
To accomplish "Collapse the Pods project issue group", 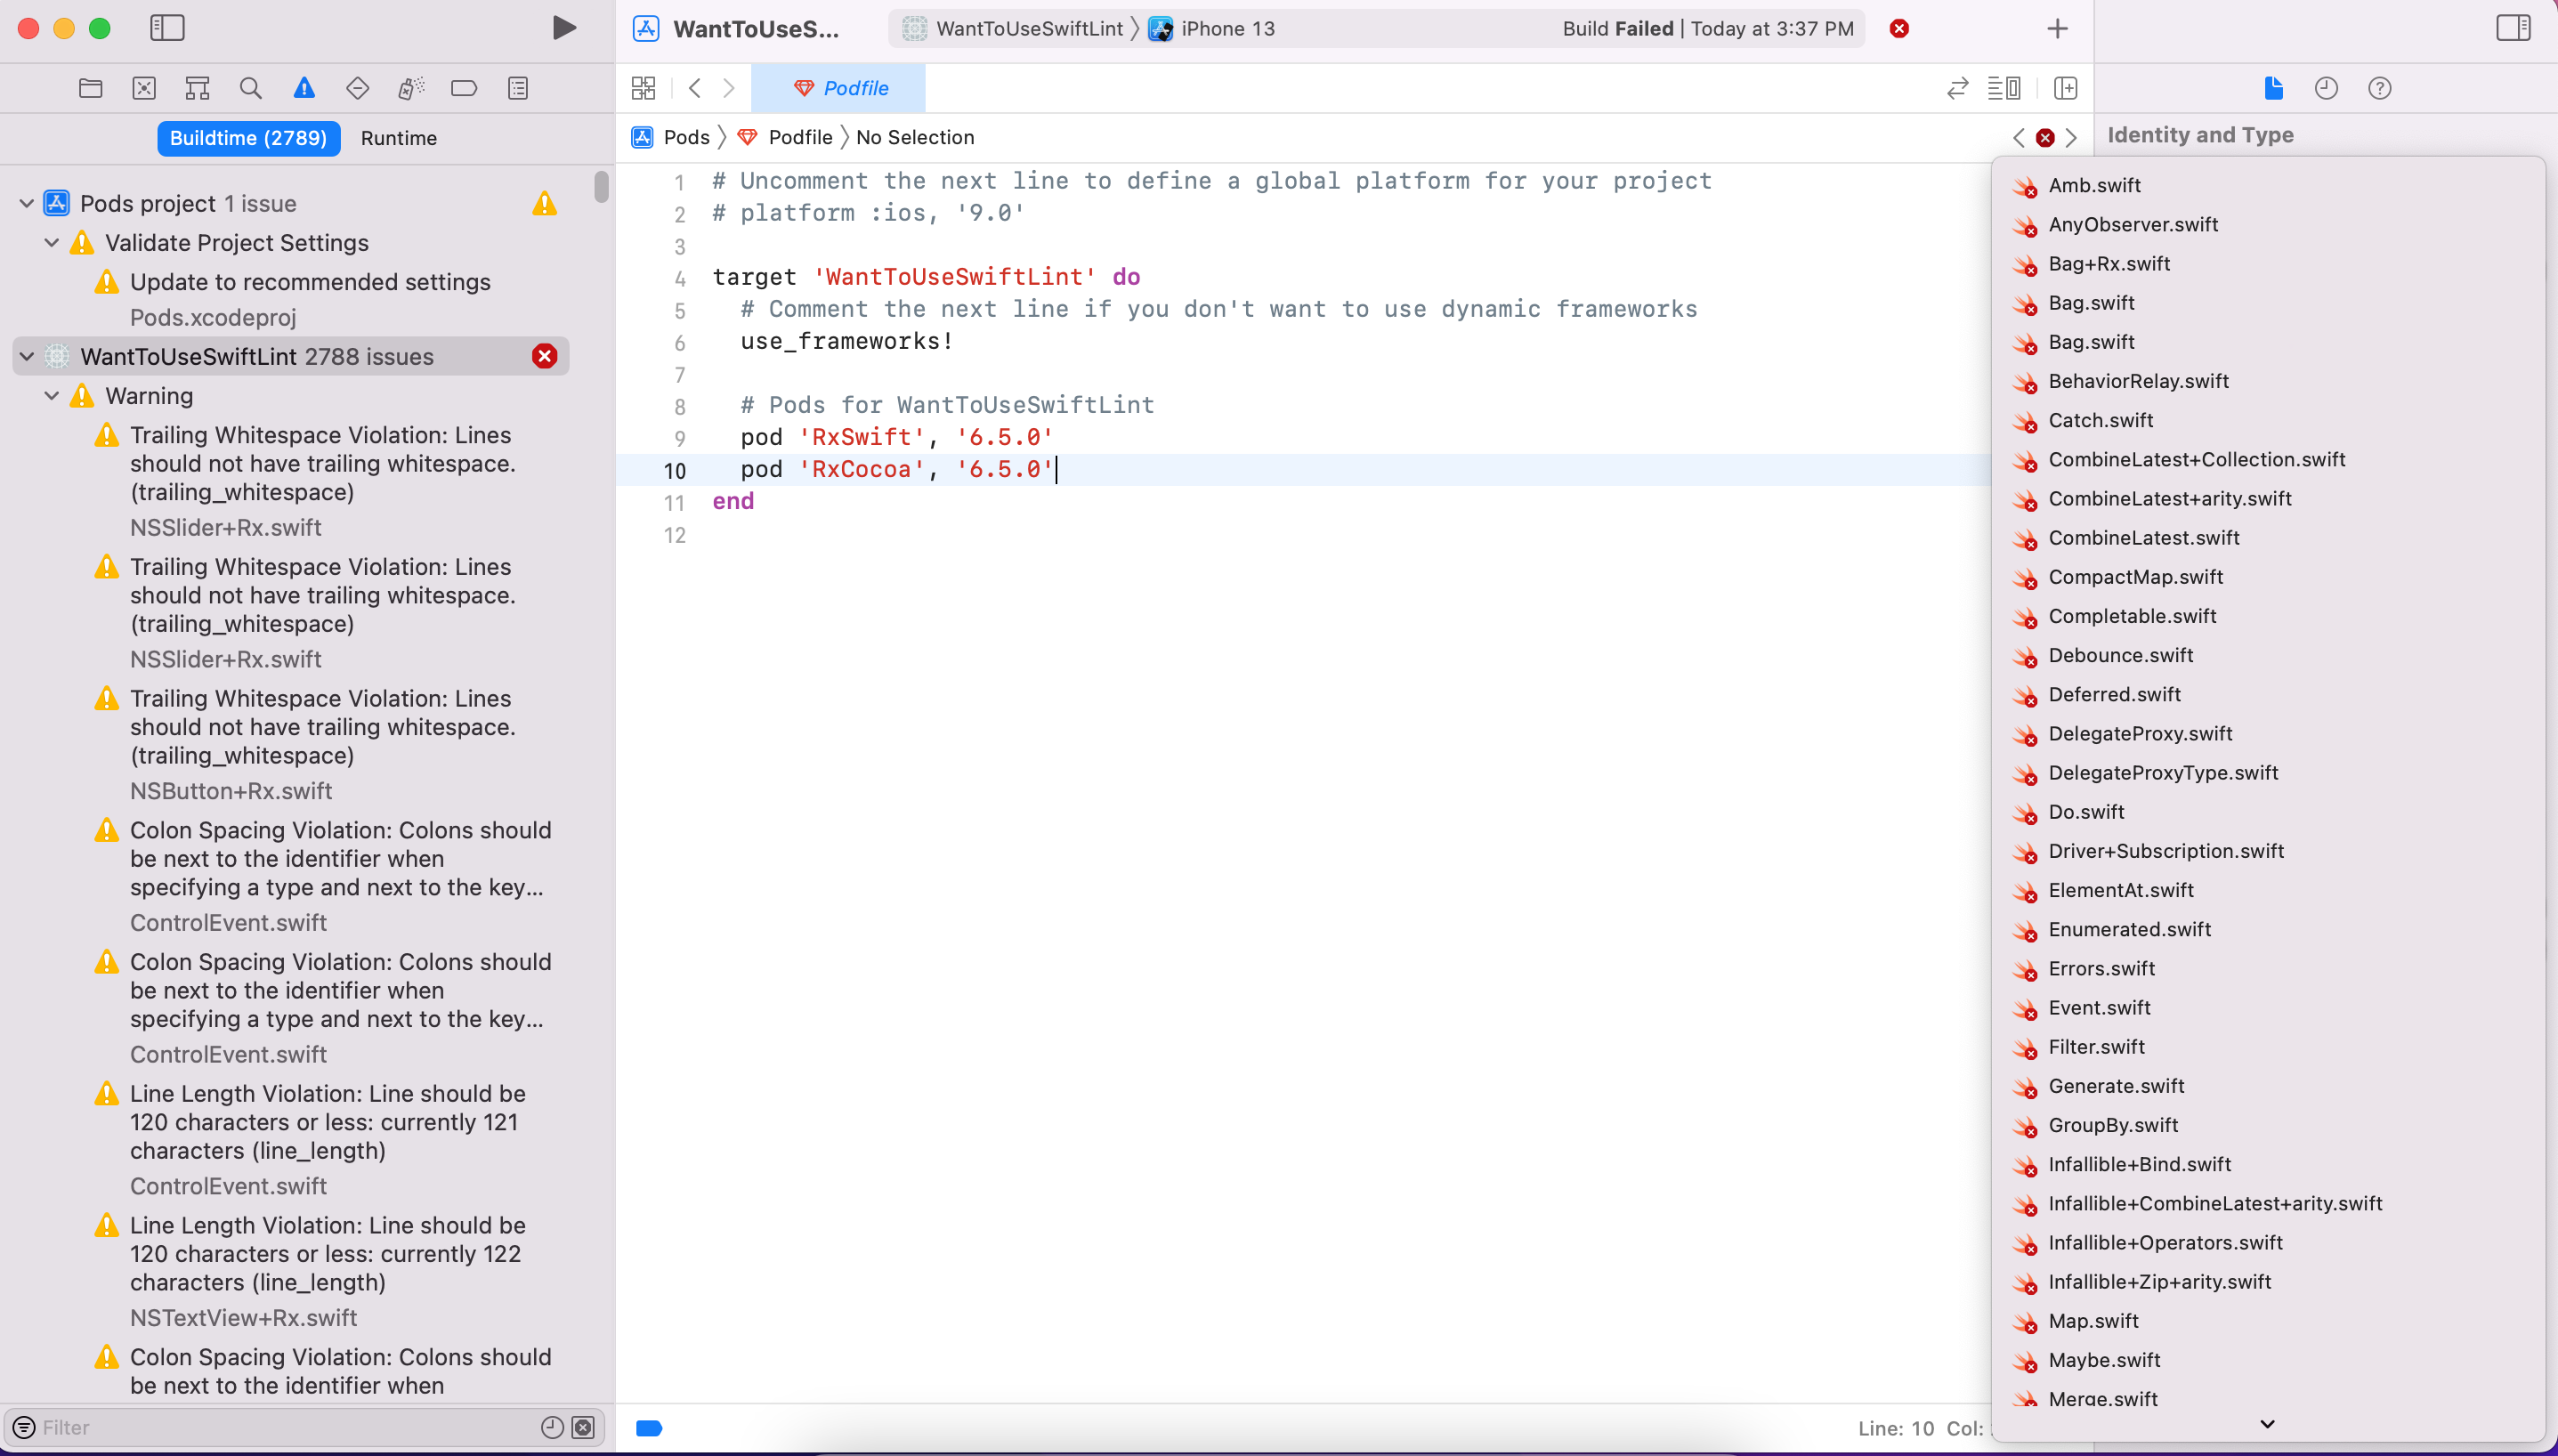I will tap(27, 203).
